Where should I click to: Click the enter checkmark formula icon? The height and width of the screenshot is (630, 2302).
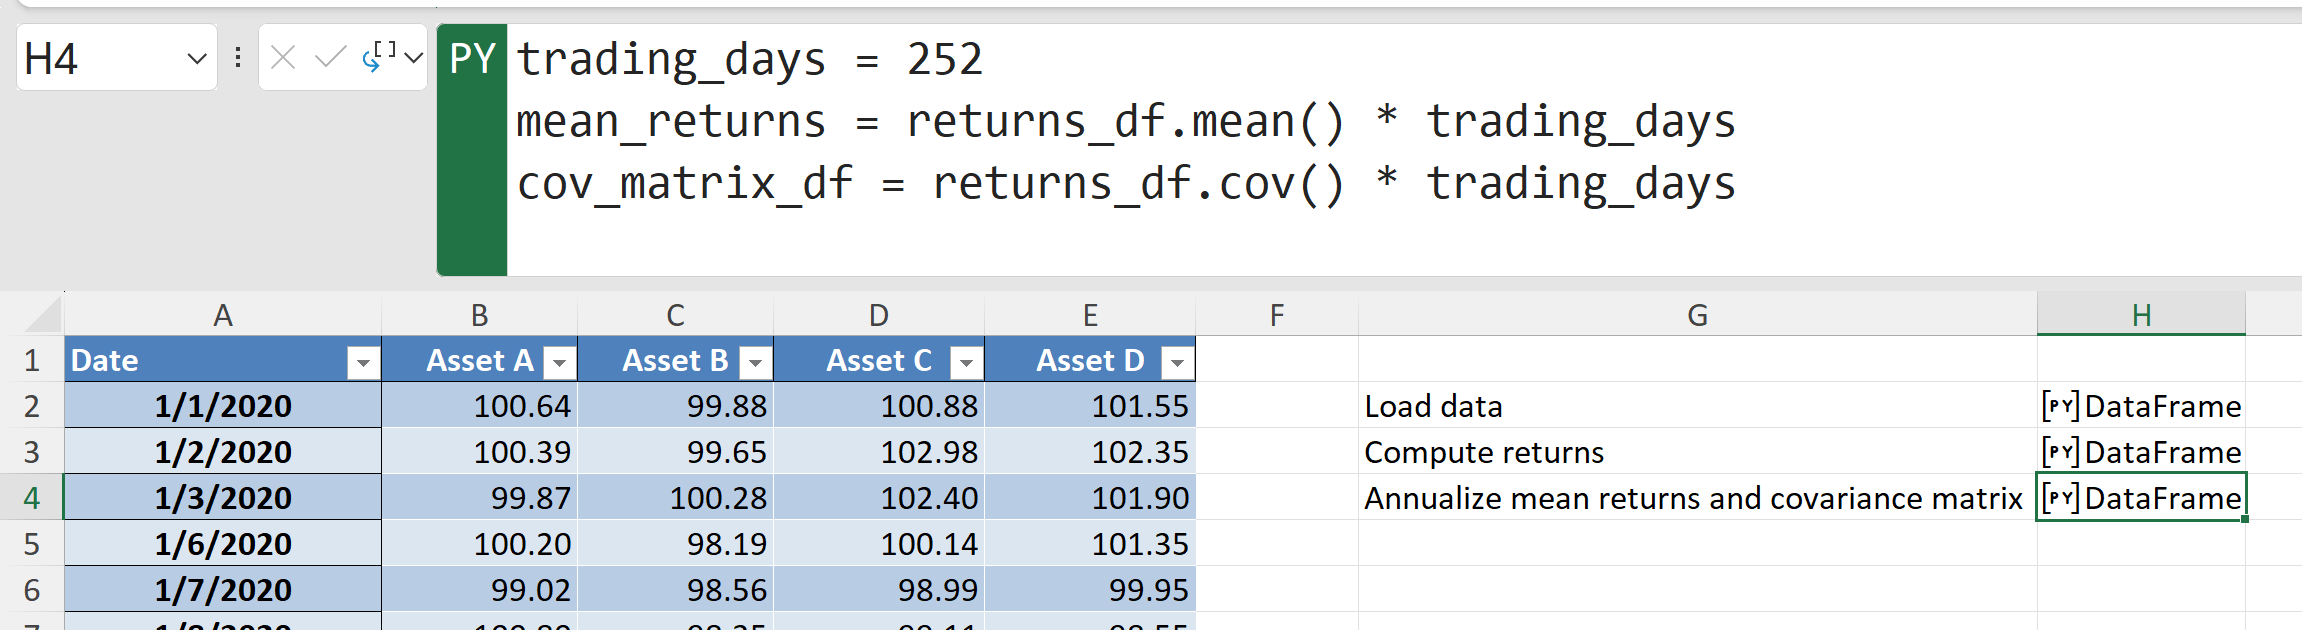[330, 58]
